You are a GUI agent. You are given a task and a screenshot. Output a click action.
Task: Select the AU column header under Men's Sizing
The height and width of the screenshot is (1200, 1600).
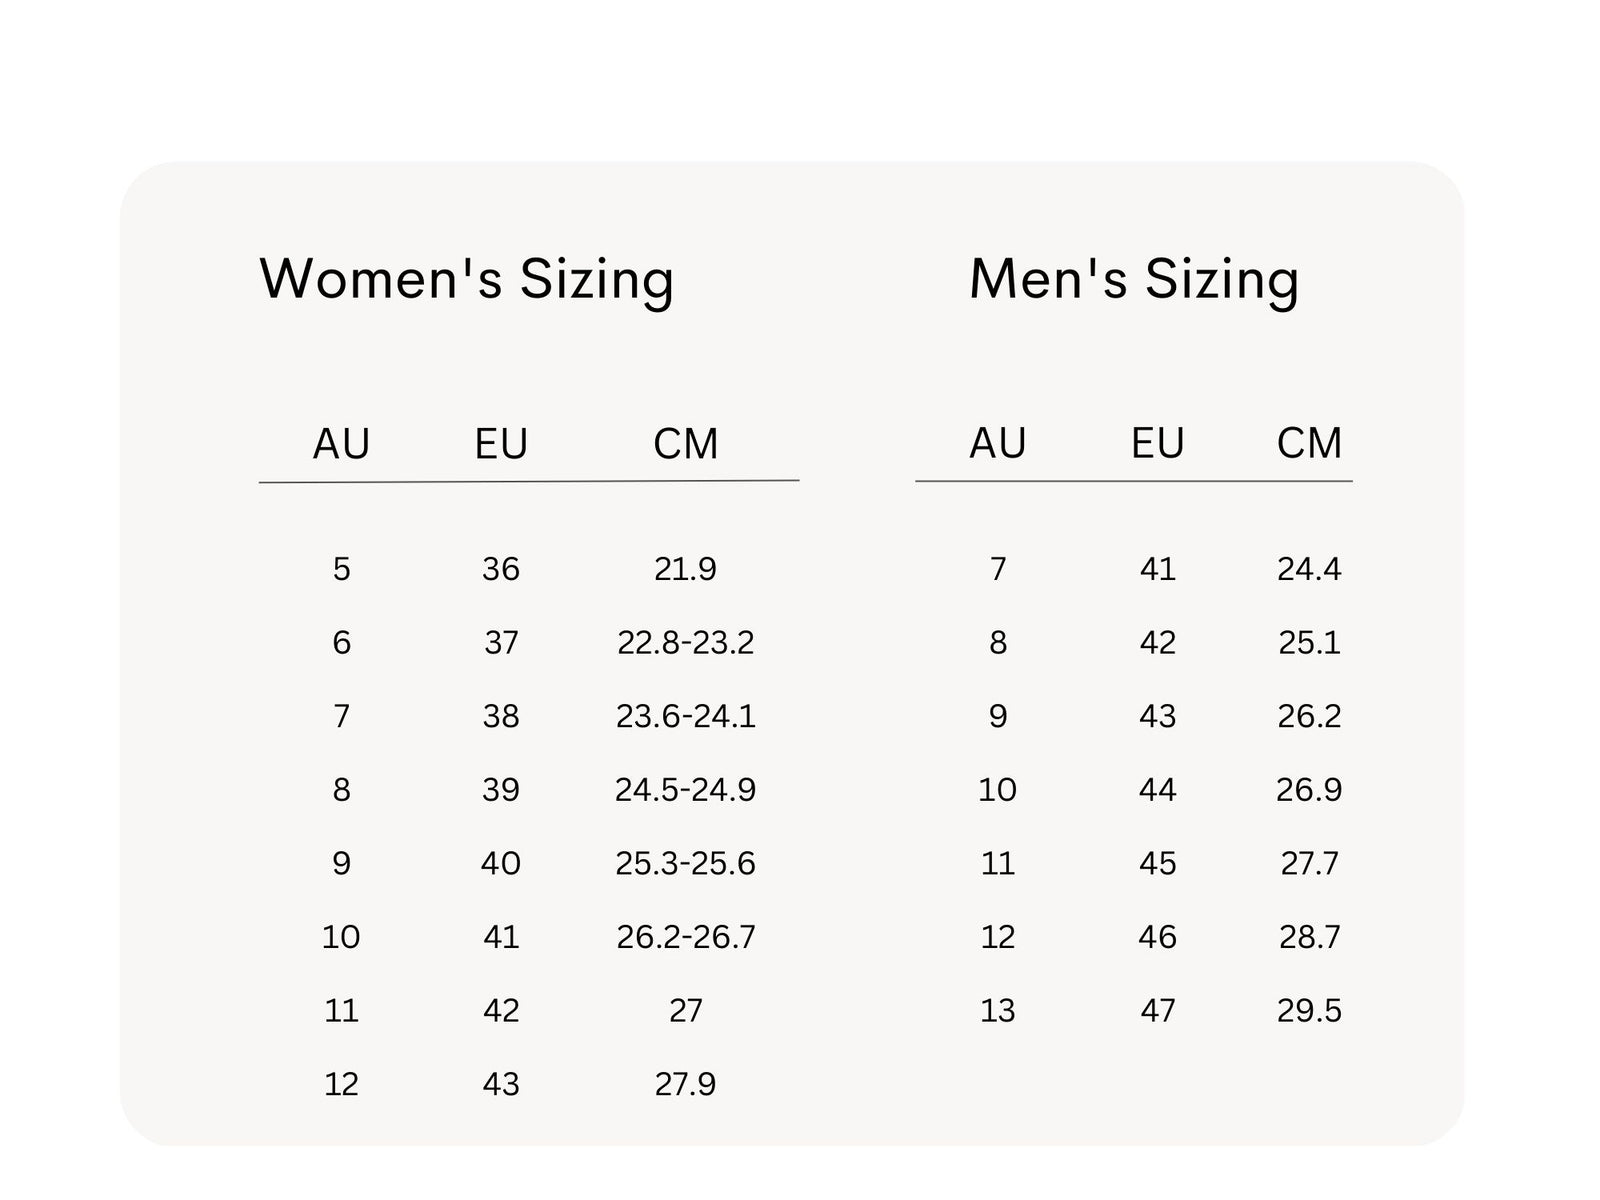998,443
